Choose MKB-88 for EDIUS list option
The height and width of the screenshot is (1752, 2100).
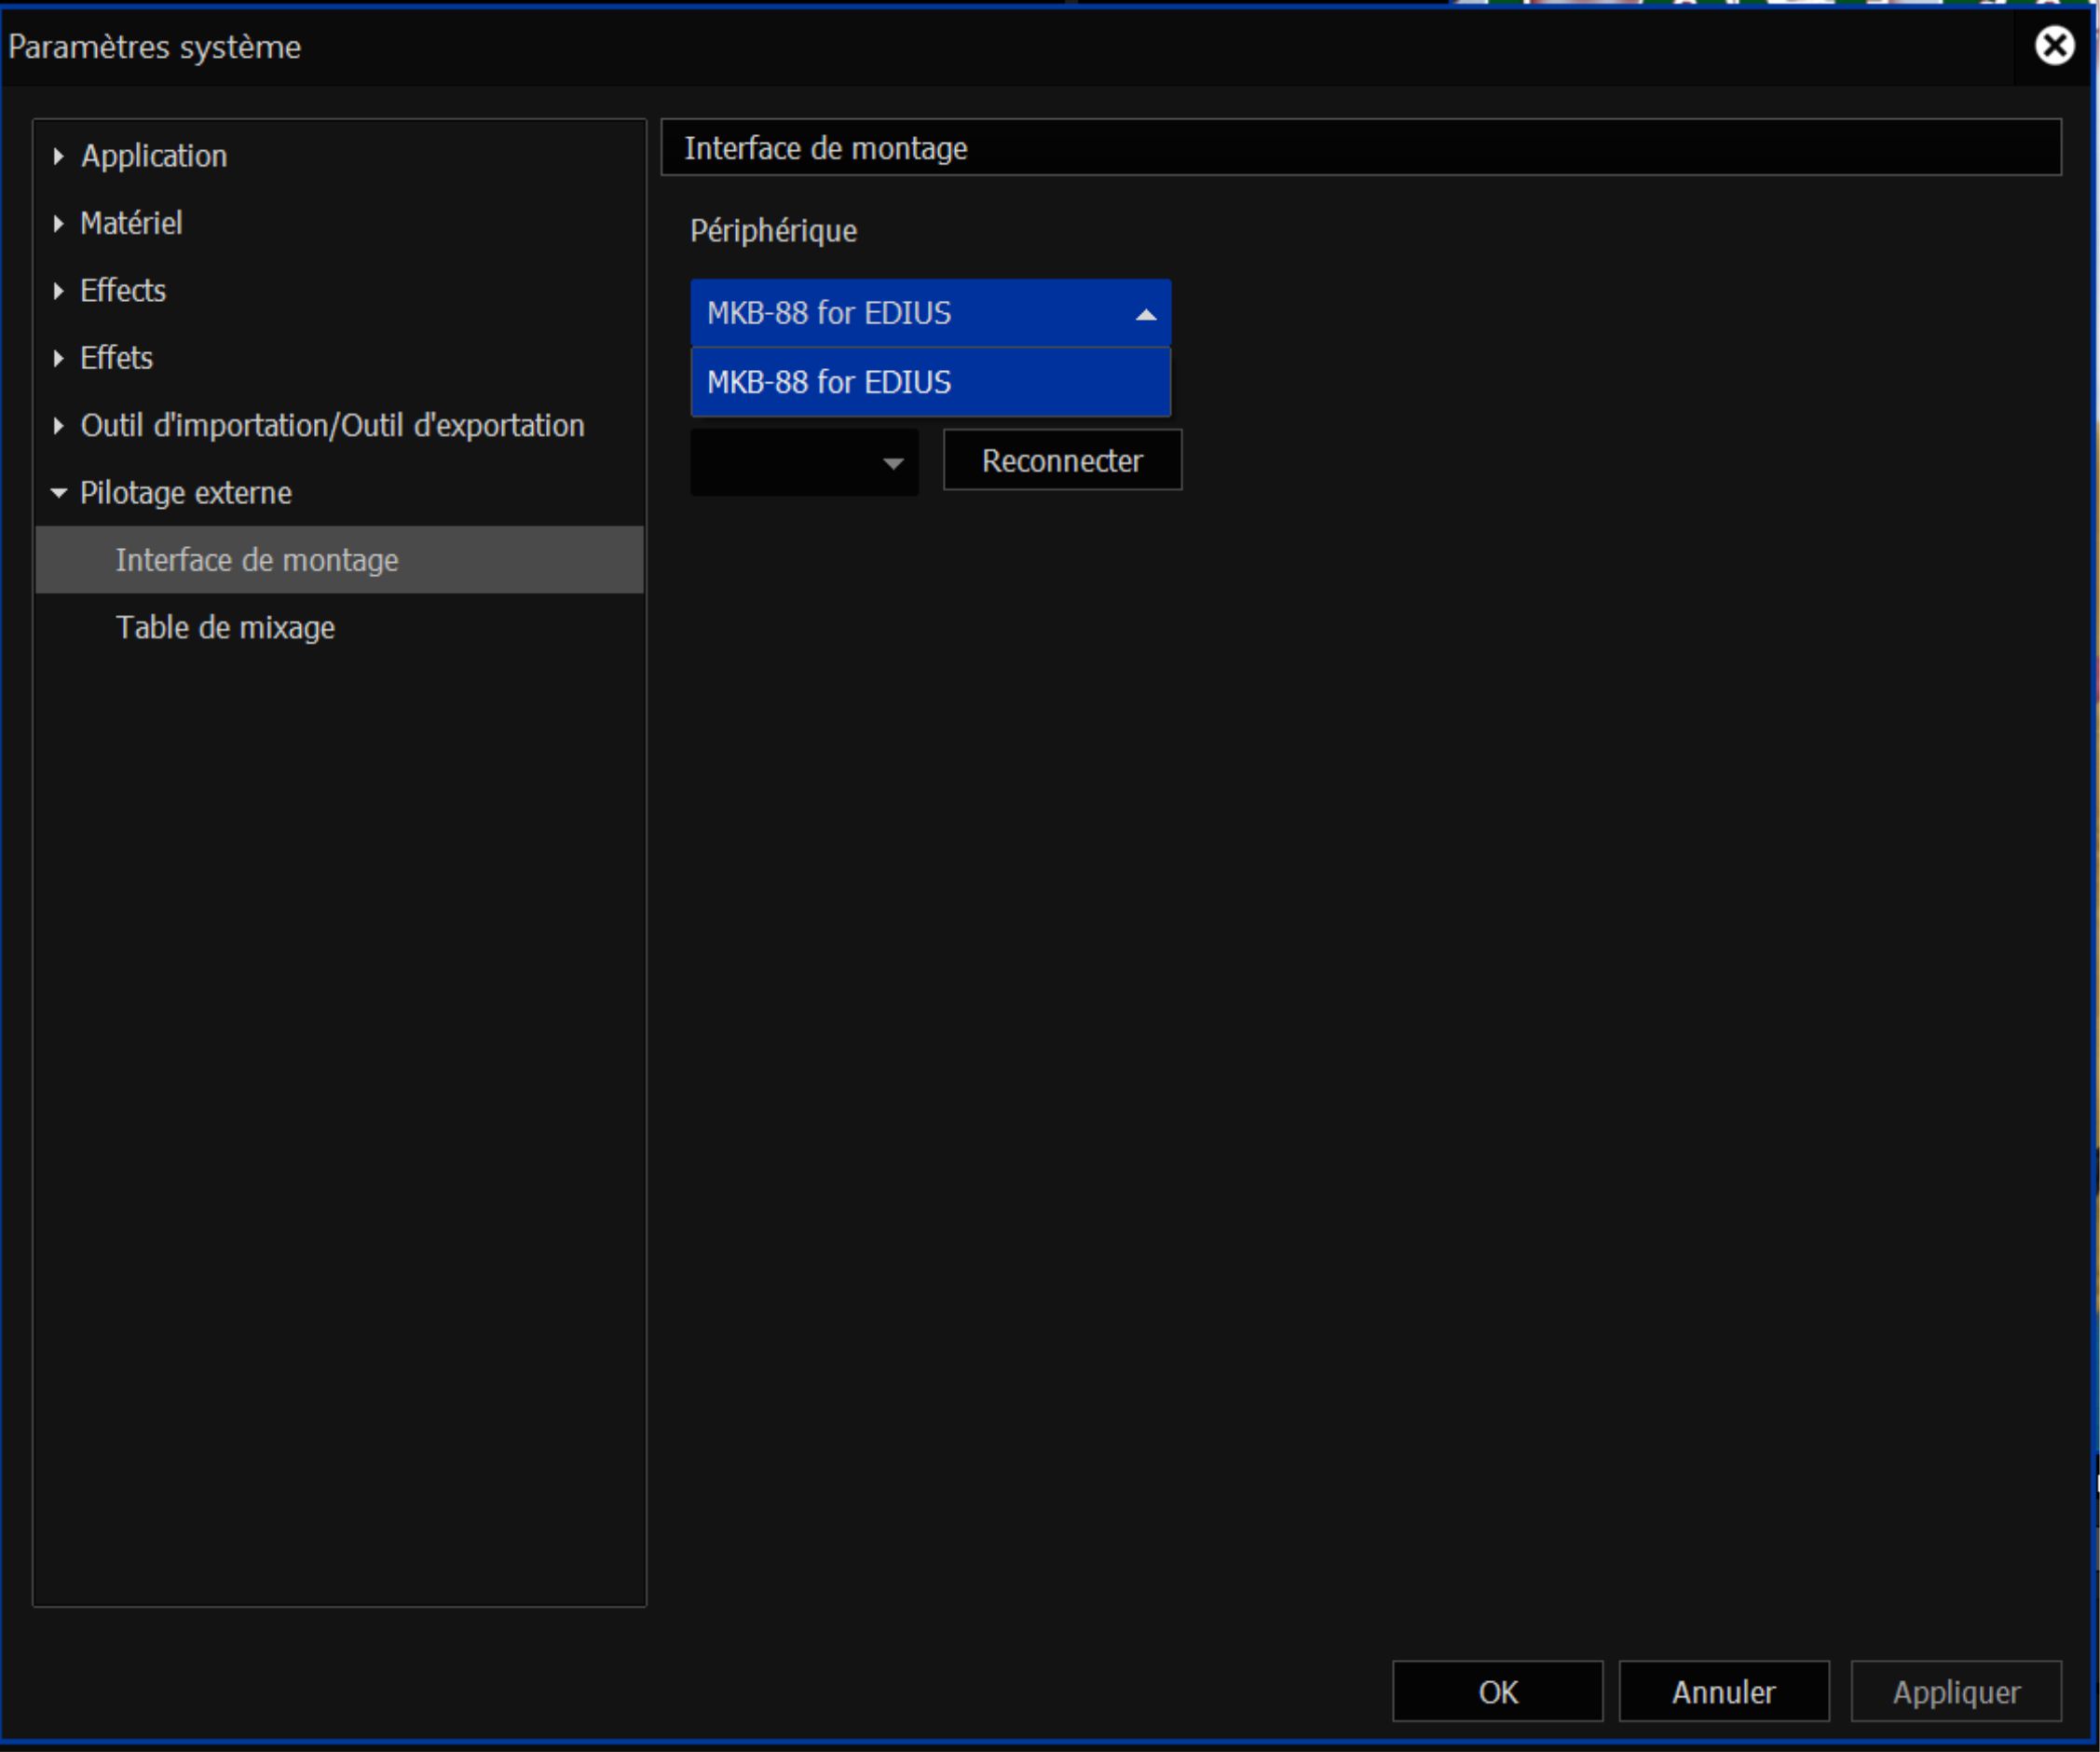[930, 382]
